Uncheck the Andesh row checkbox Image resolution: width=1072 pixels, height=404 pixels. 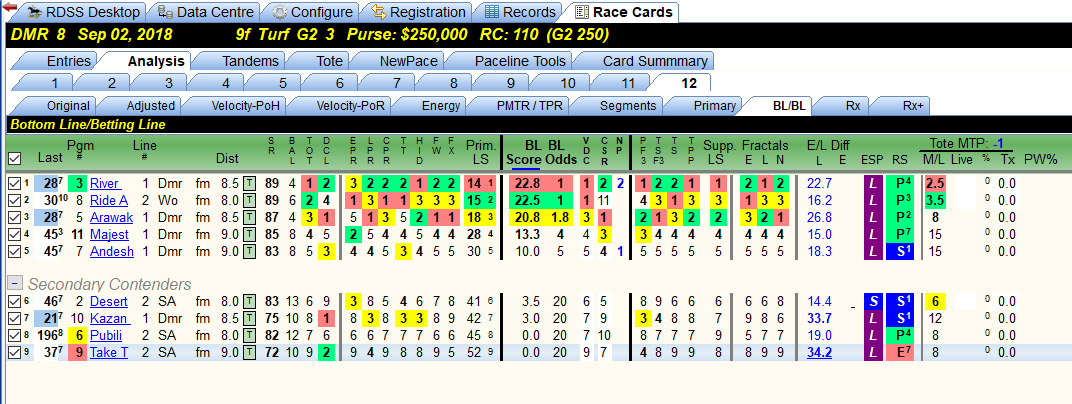click(x=14, y=252)
